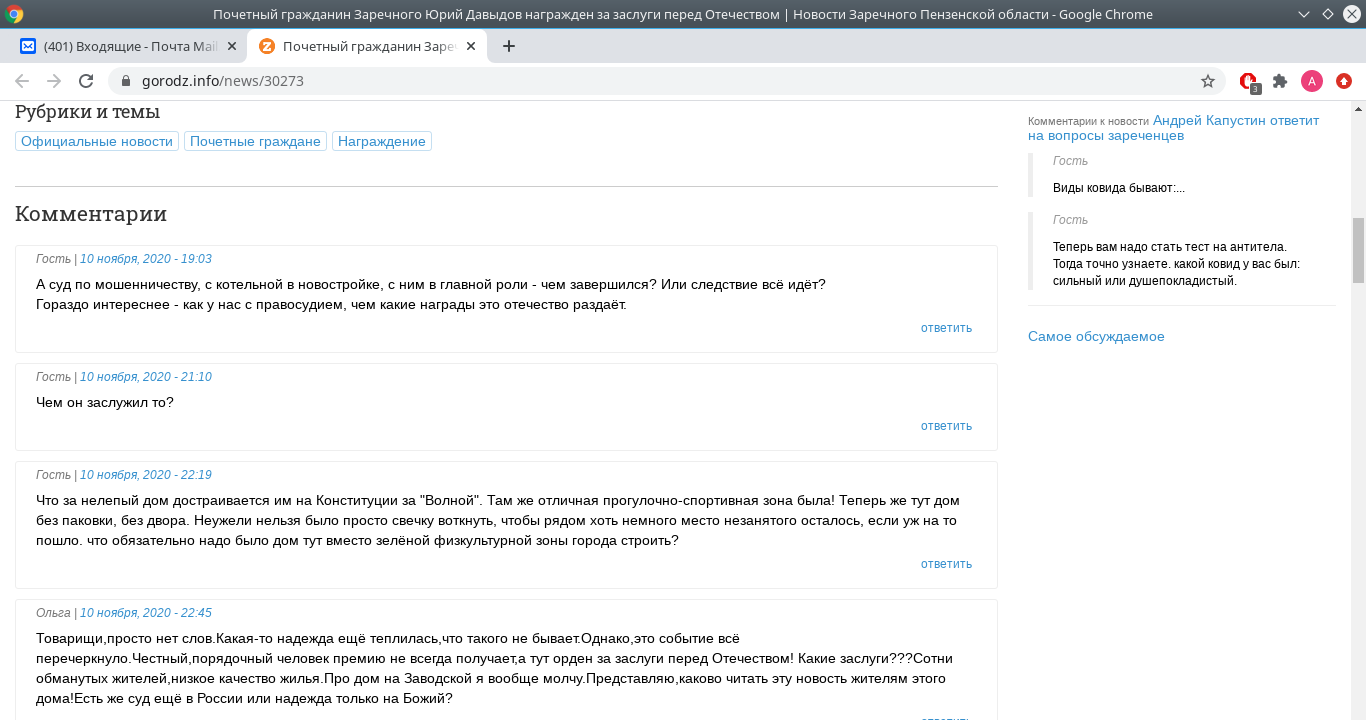Click the lock site info icon
This screenshot has width=1366, height=720.
tap(126, 81)
